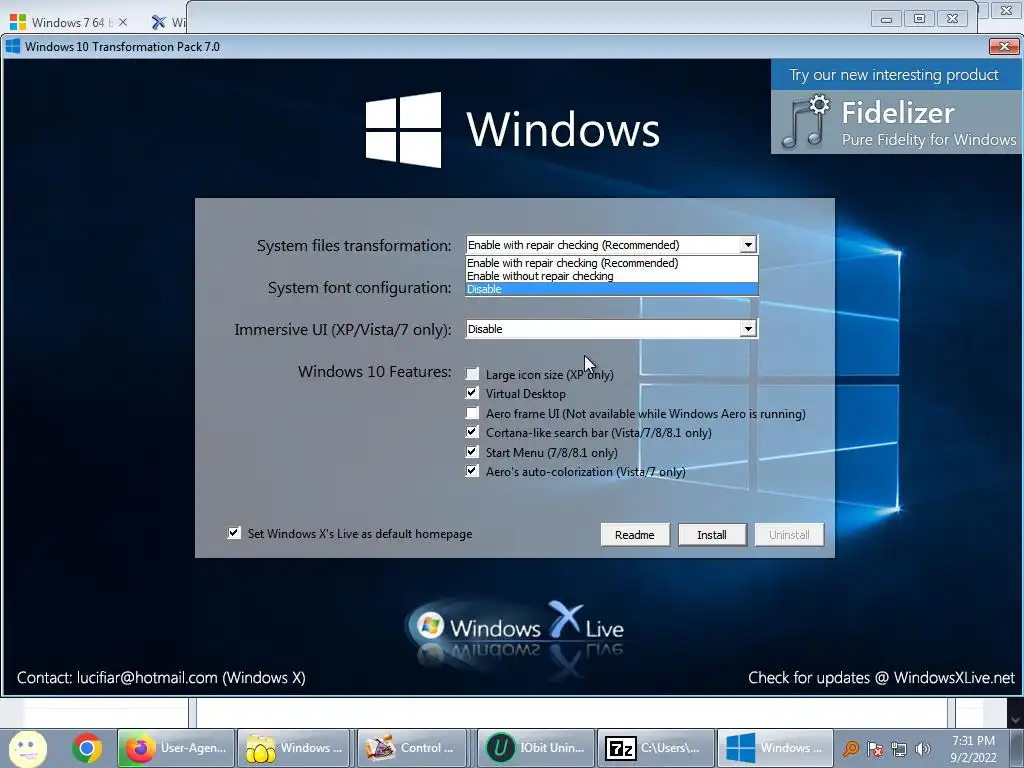
Task: Launch Chrome from the taskbar
Action: [x=87, y=748]
